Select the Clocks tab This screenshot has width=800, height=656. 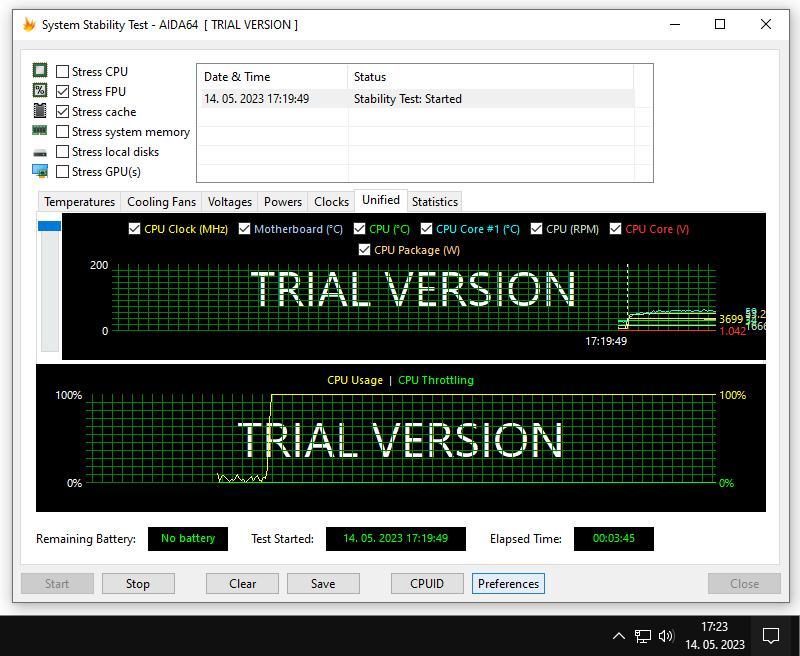click(331, 201)
